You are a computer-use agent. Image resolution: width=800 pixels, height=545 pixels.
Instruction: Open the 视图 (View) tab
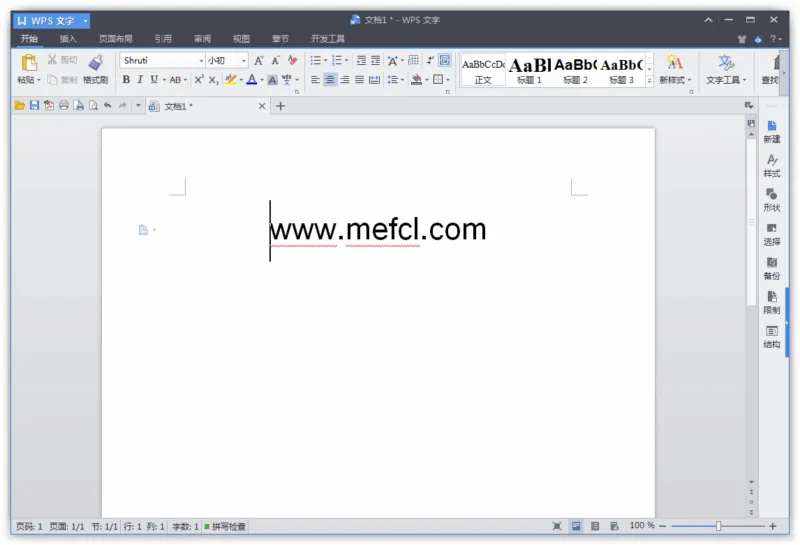point(241,39)
